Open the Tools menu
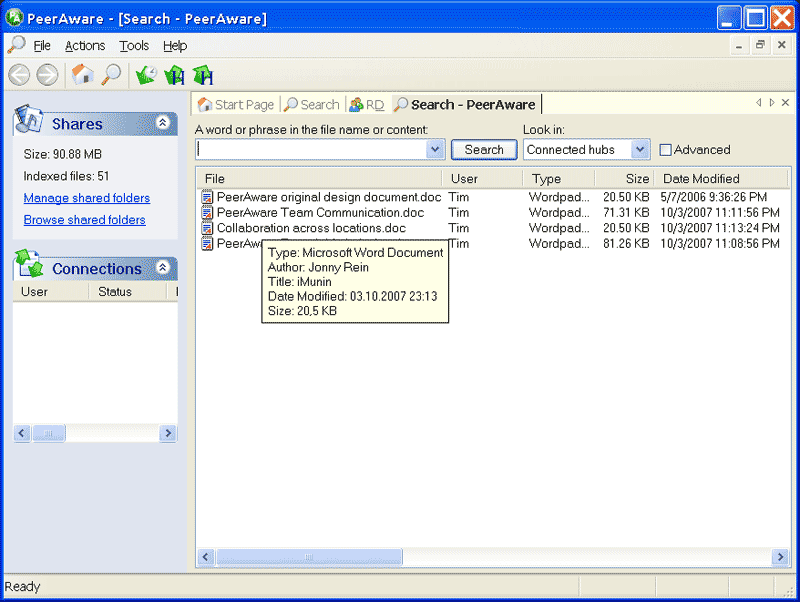 (134, 46)
